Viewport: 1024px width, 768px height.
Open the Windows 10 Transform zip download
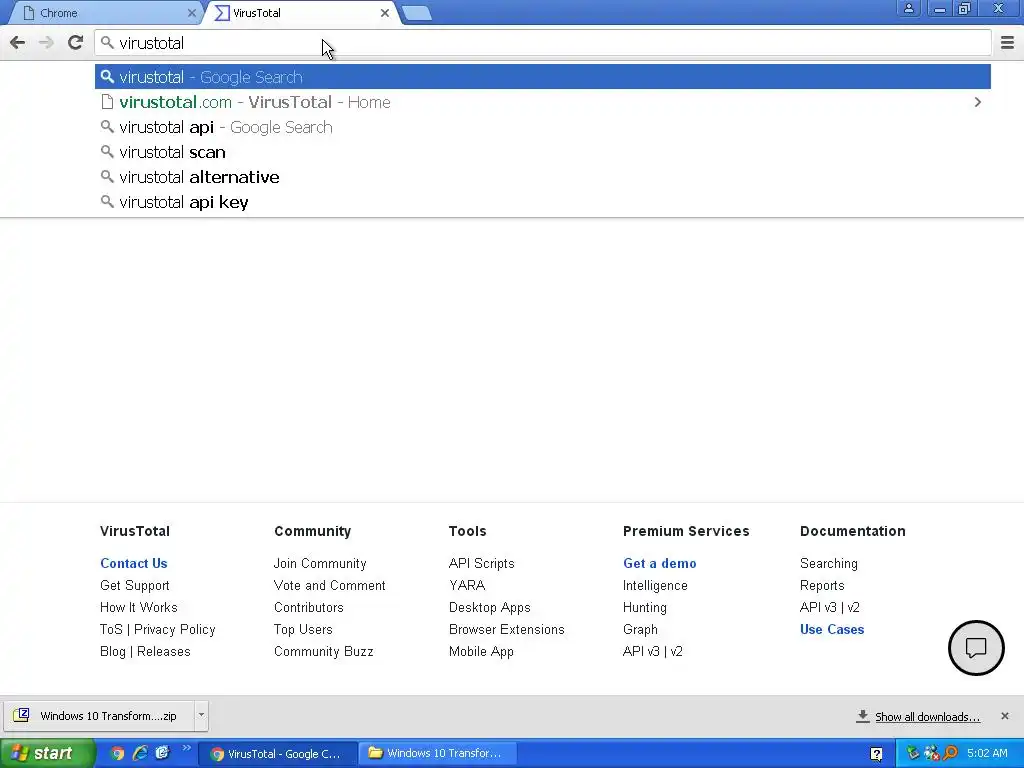point(99,716)
